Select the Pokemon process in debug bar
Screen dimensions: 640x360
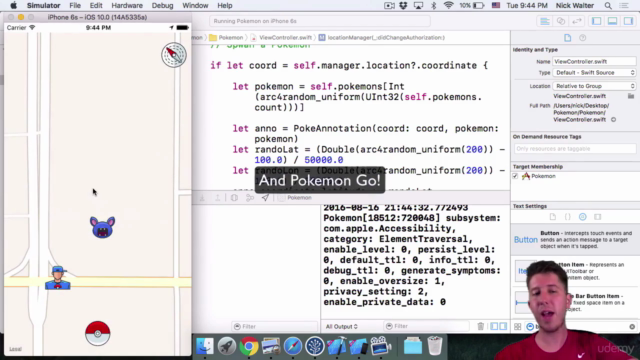click(295, 198)
